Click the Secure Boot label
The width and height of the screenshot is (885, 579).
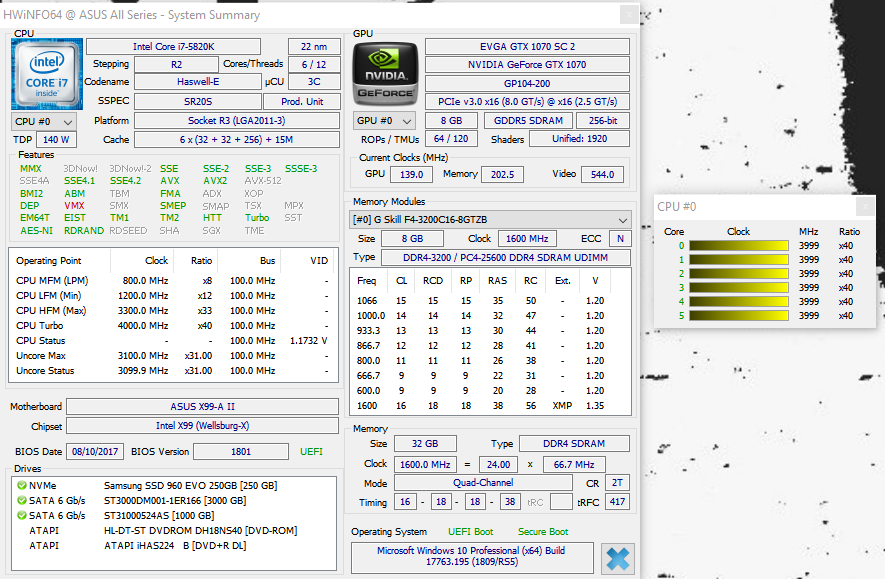click(543, 532)
